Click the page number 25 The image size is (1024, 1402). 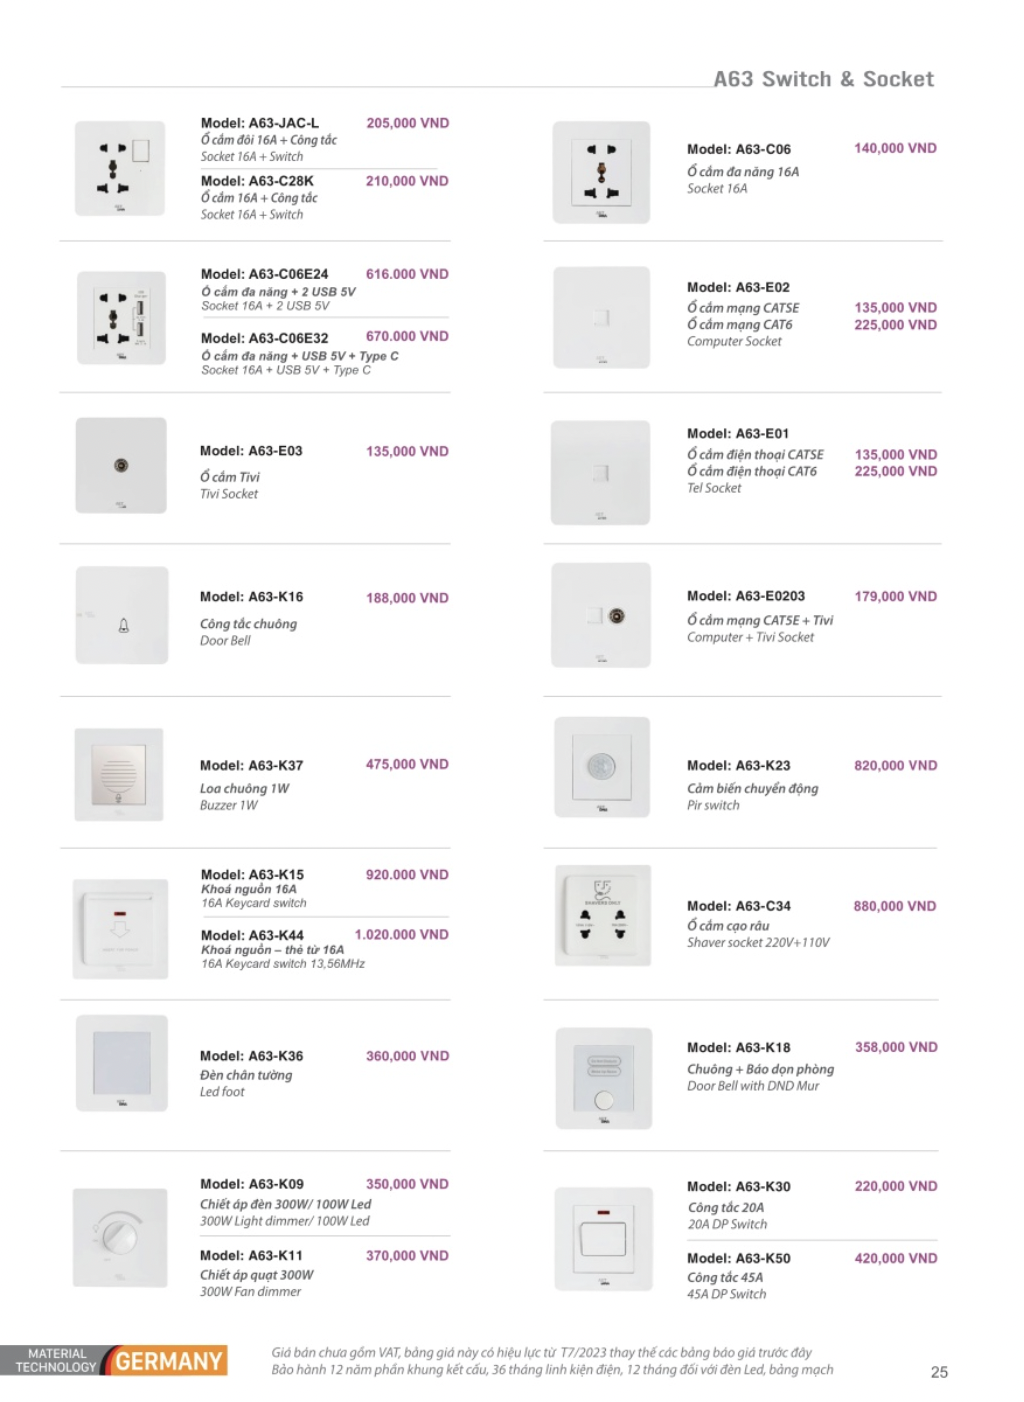pos(939,1372)
